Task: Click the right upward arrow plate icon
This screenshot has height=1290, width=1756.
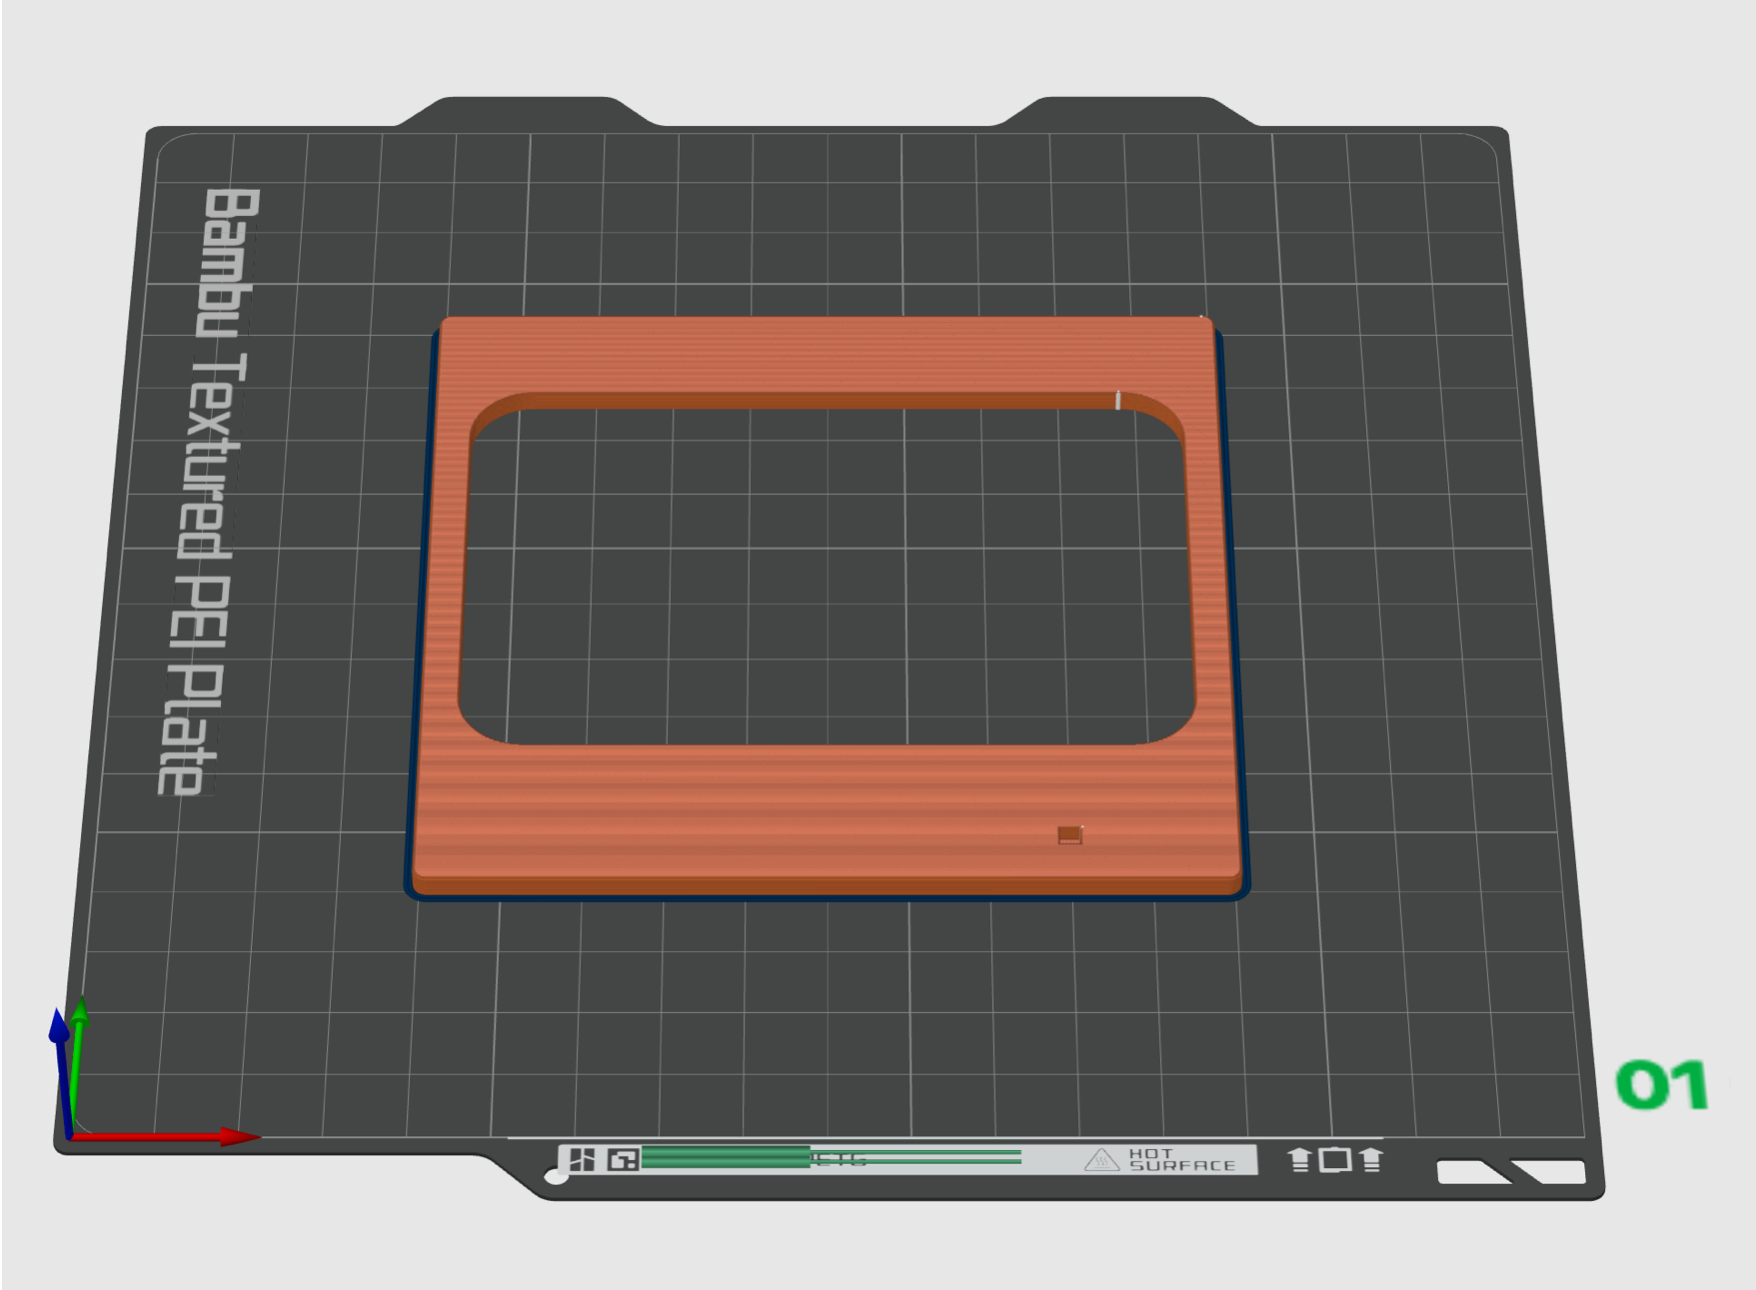Action: coord(1371,1160)
